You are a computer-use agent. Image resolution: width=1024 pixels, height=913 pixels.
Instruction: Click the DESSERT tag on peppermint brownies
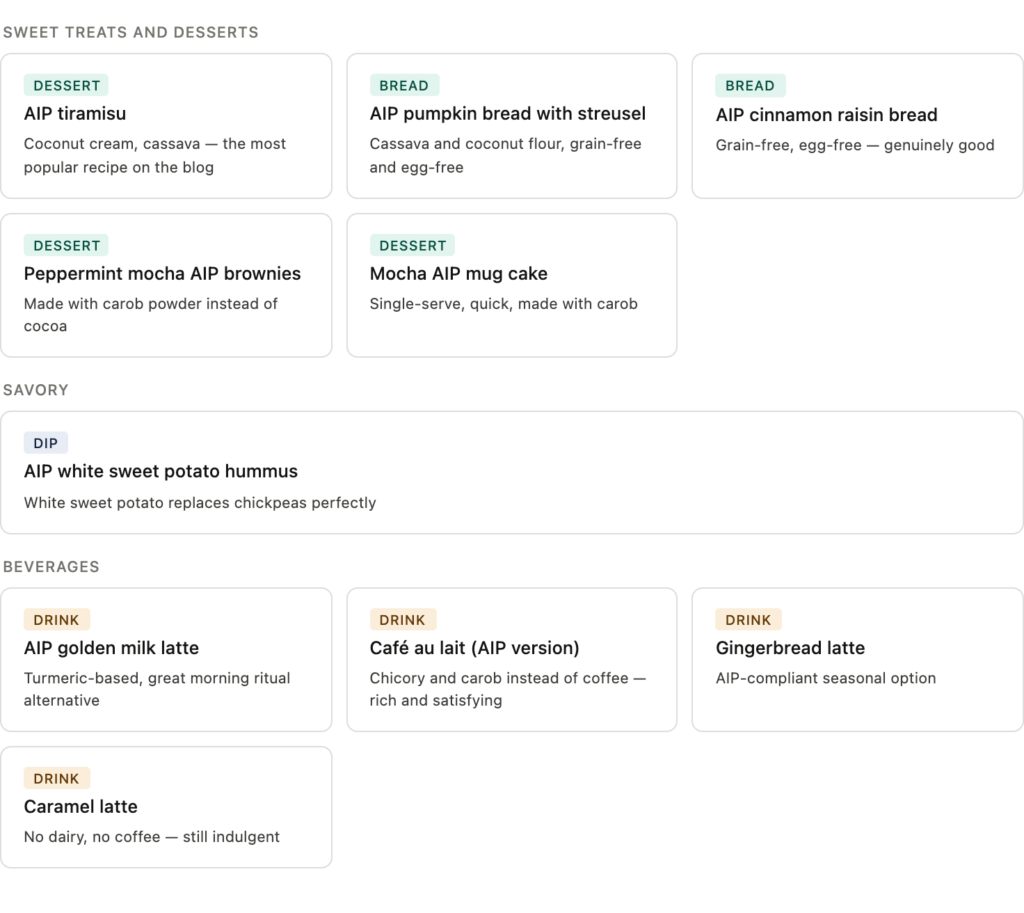pos(66,246)
